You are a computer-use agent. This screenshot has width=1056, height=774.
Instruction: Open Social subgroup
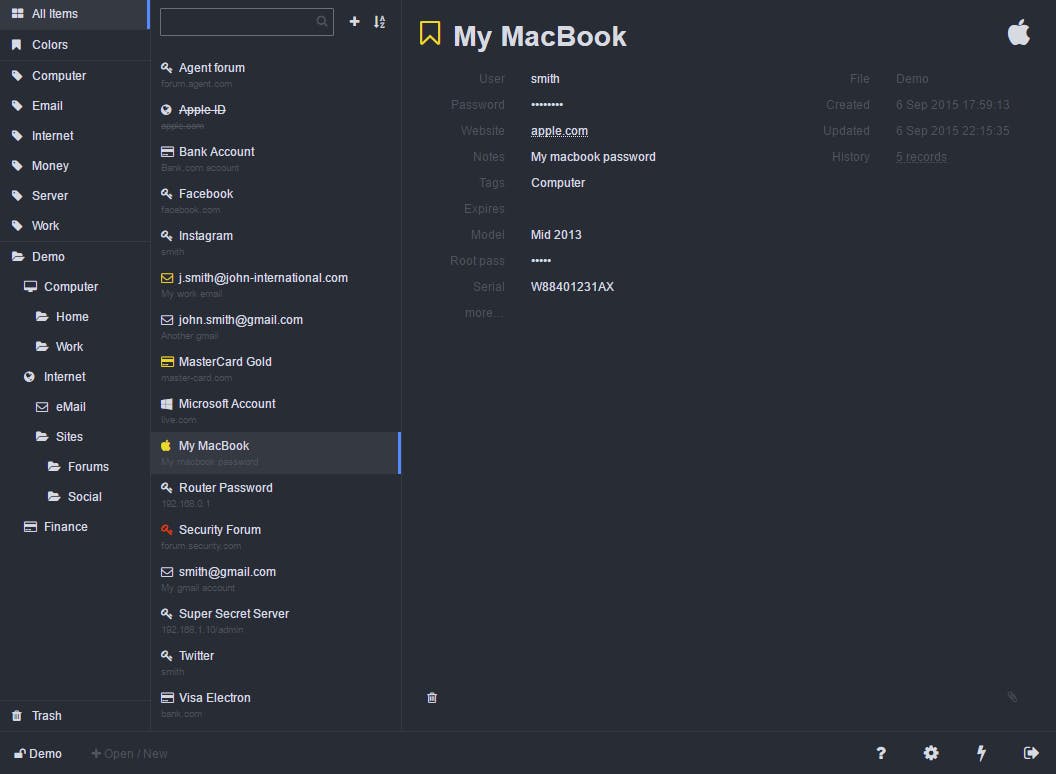tap(75, 496)
